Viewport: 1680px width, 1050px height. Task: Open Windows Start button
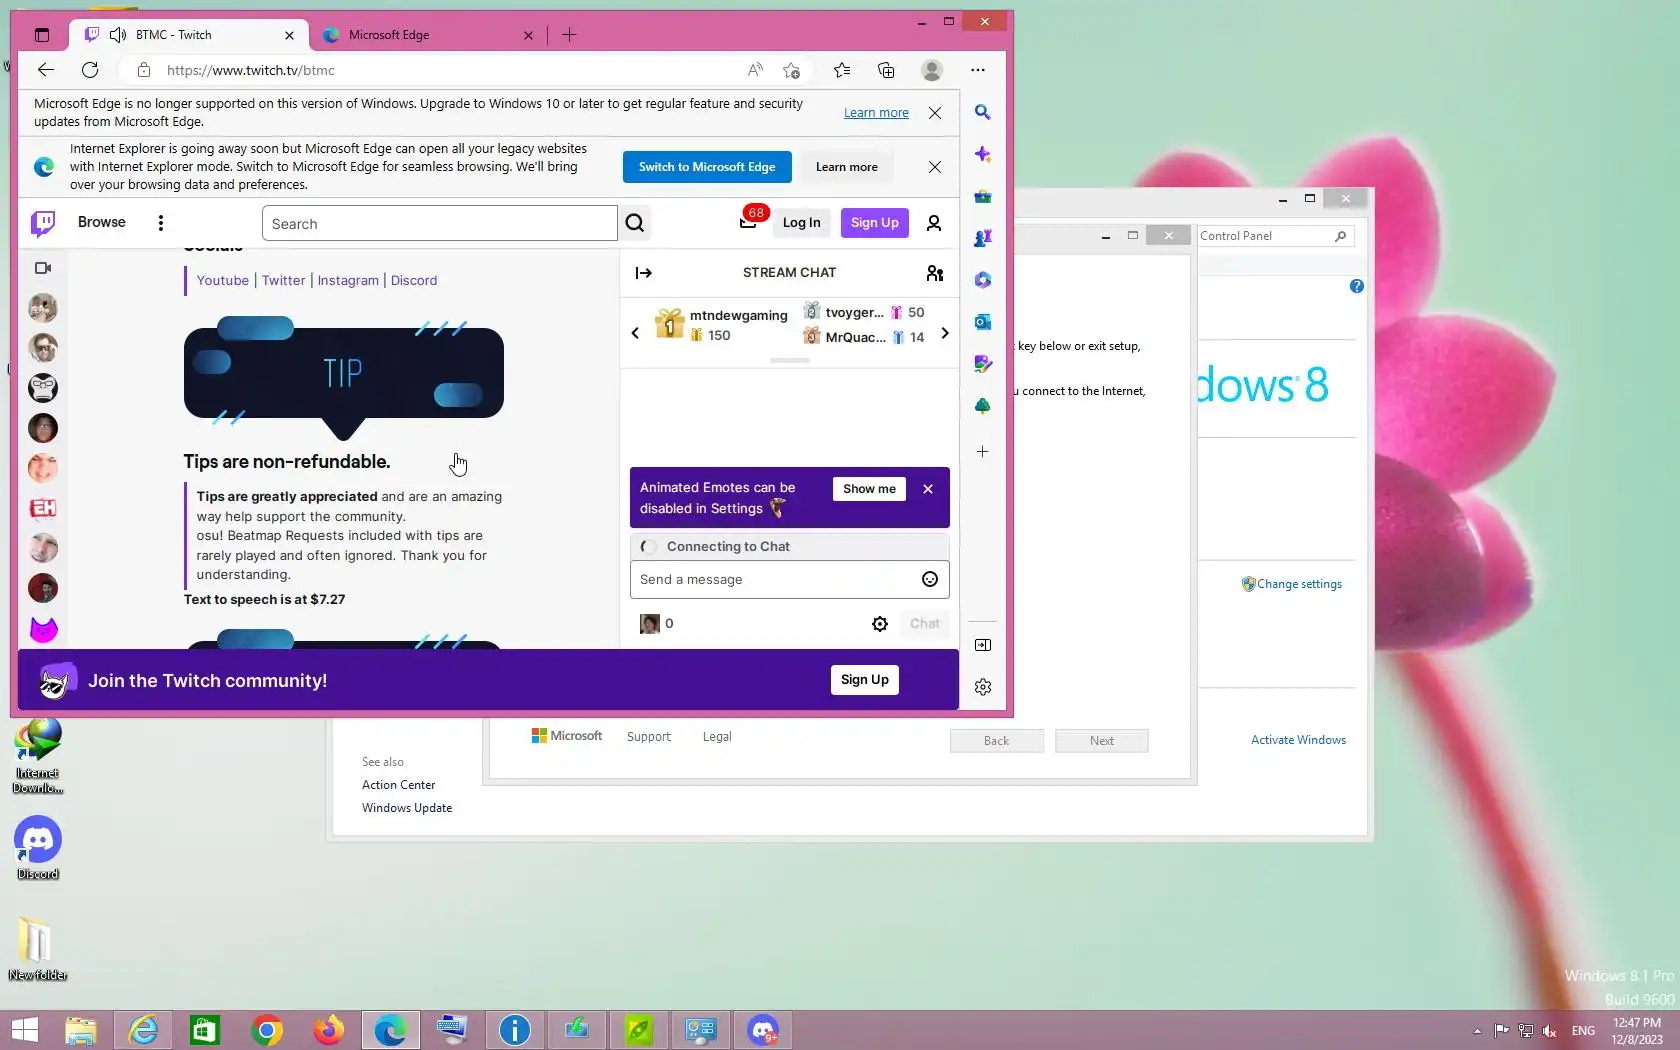click(25, 1030)
